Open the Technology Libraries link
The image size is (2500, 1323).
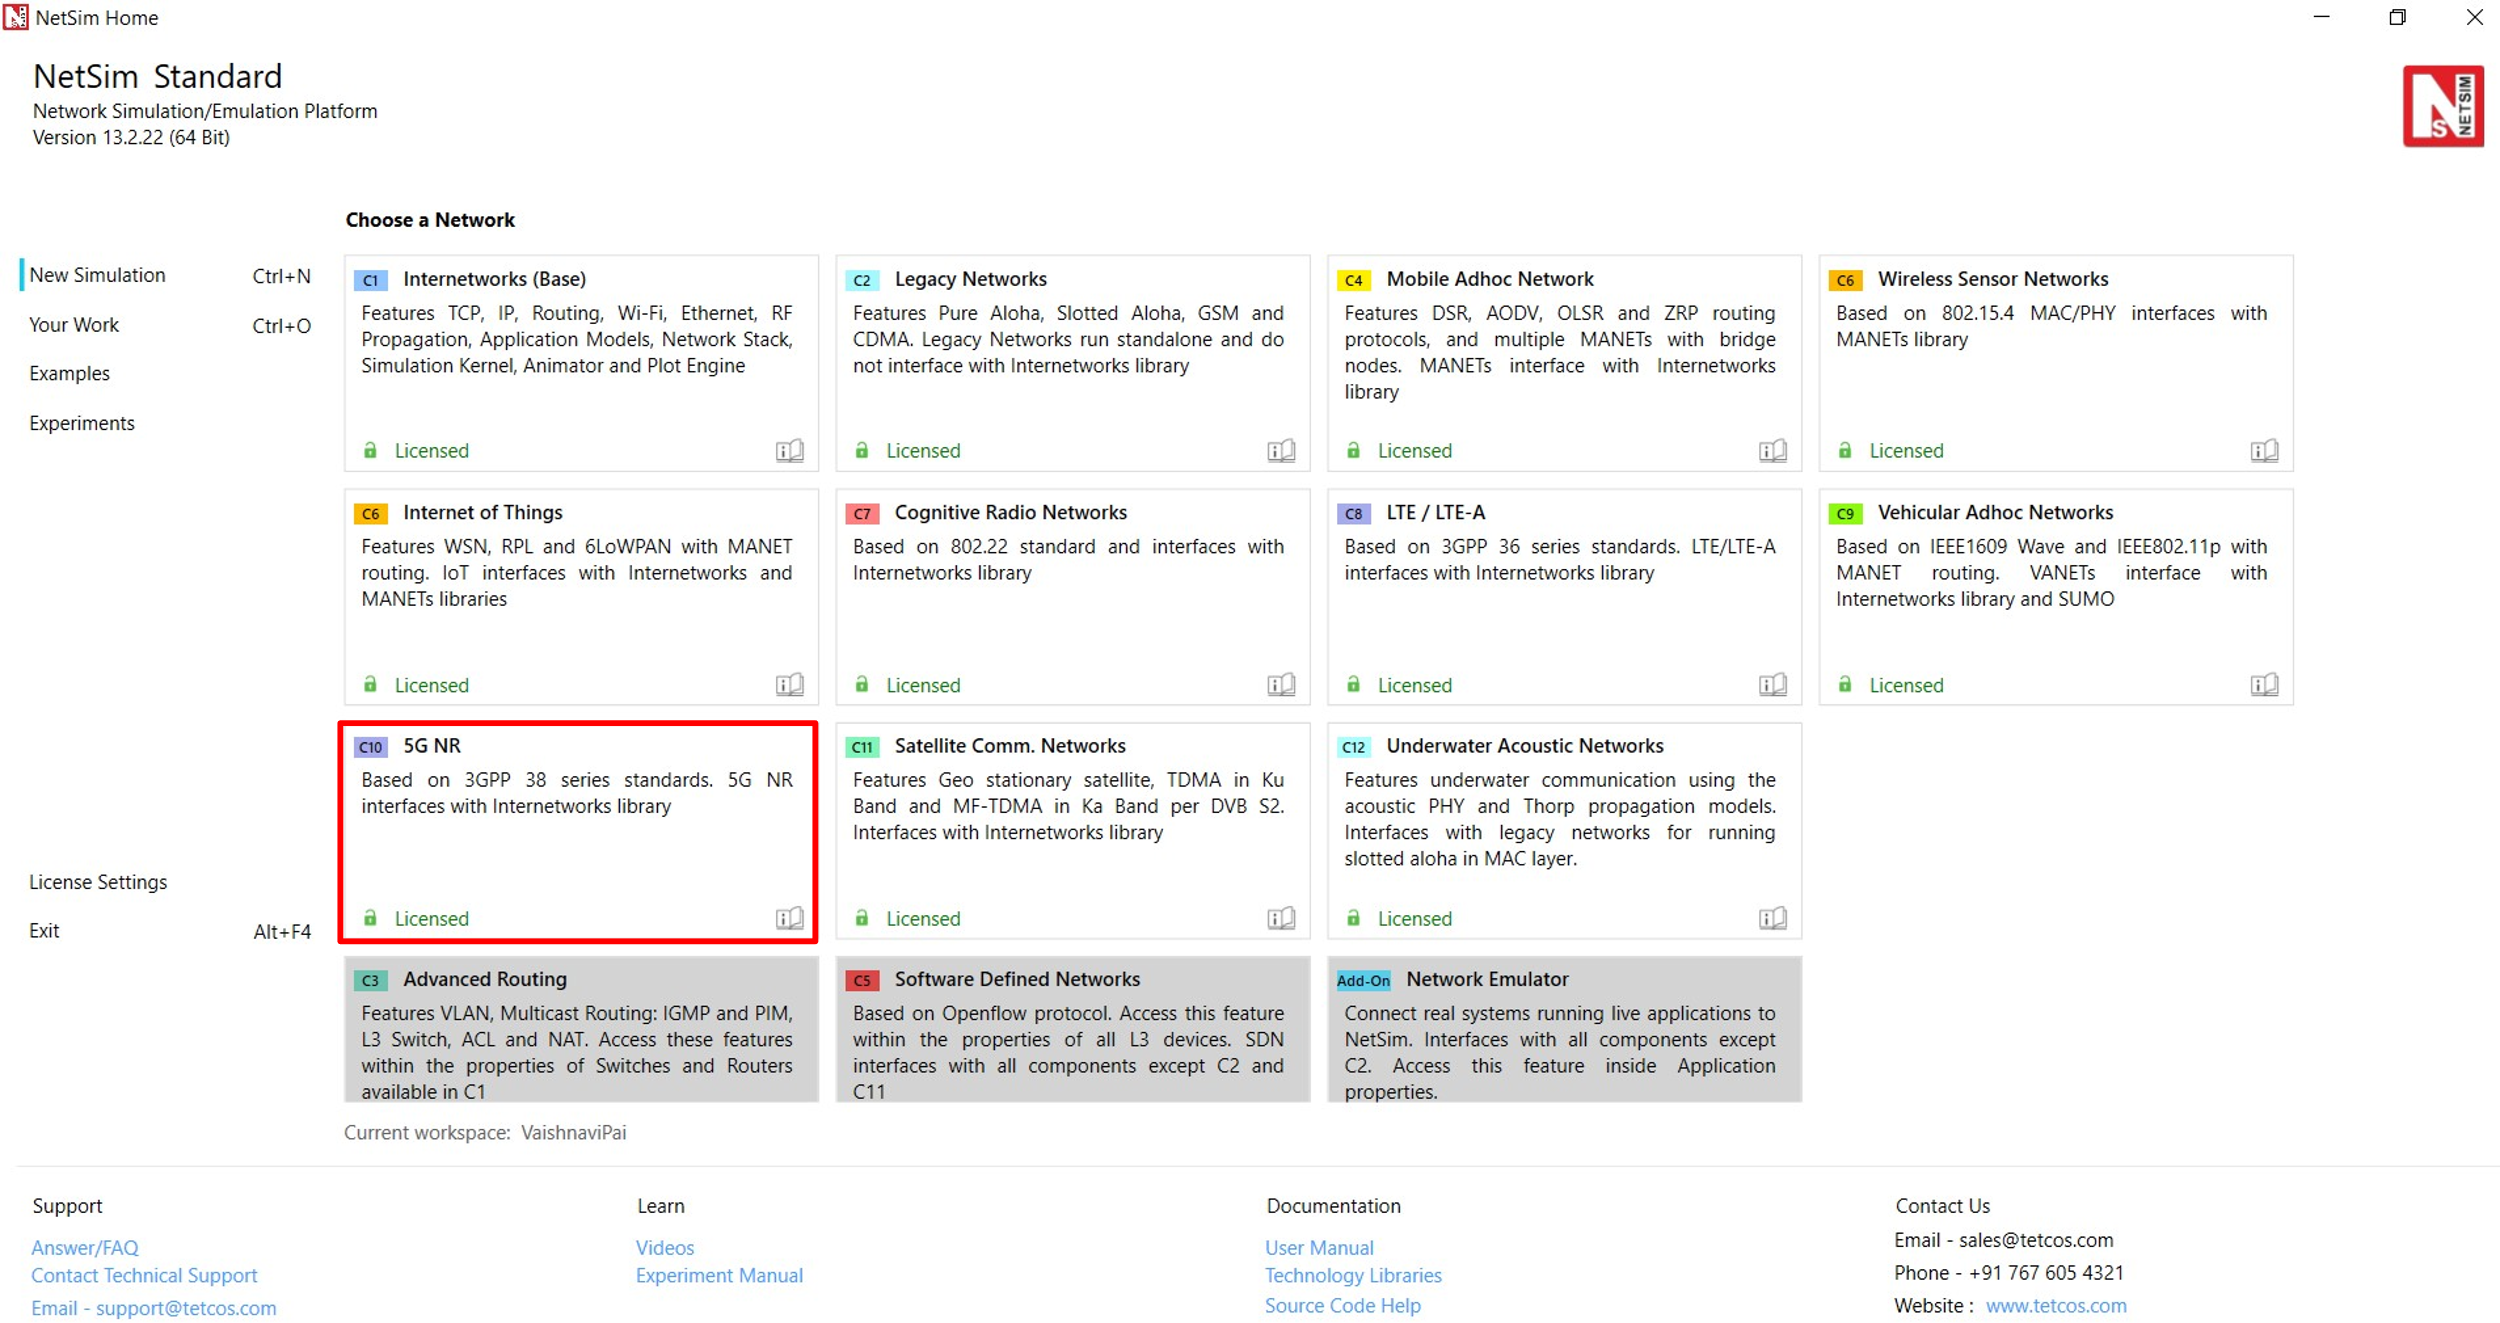pyautogui.click(x=1353, y=1276)
